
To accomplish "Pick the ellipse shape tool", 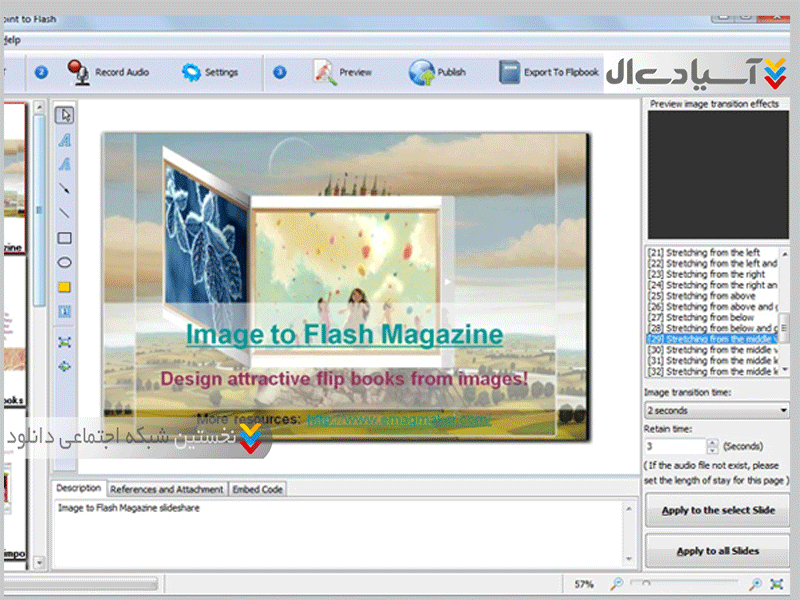I will click(64, 263).
